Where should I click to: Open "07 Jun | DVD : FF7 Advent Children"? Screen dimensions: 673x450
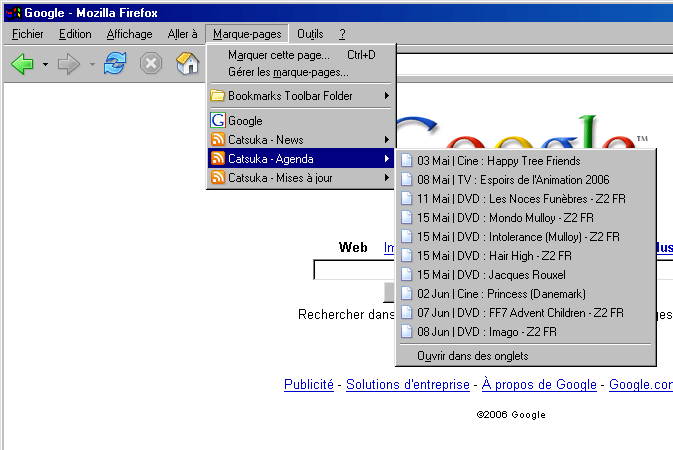point(526,313)
